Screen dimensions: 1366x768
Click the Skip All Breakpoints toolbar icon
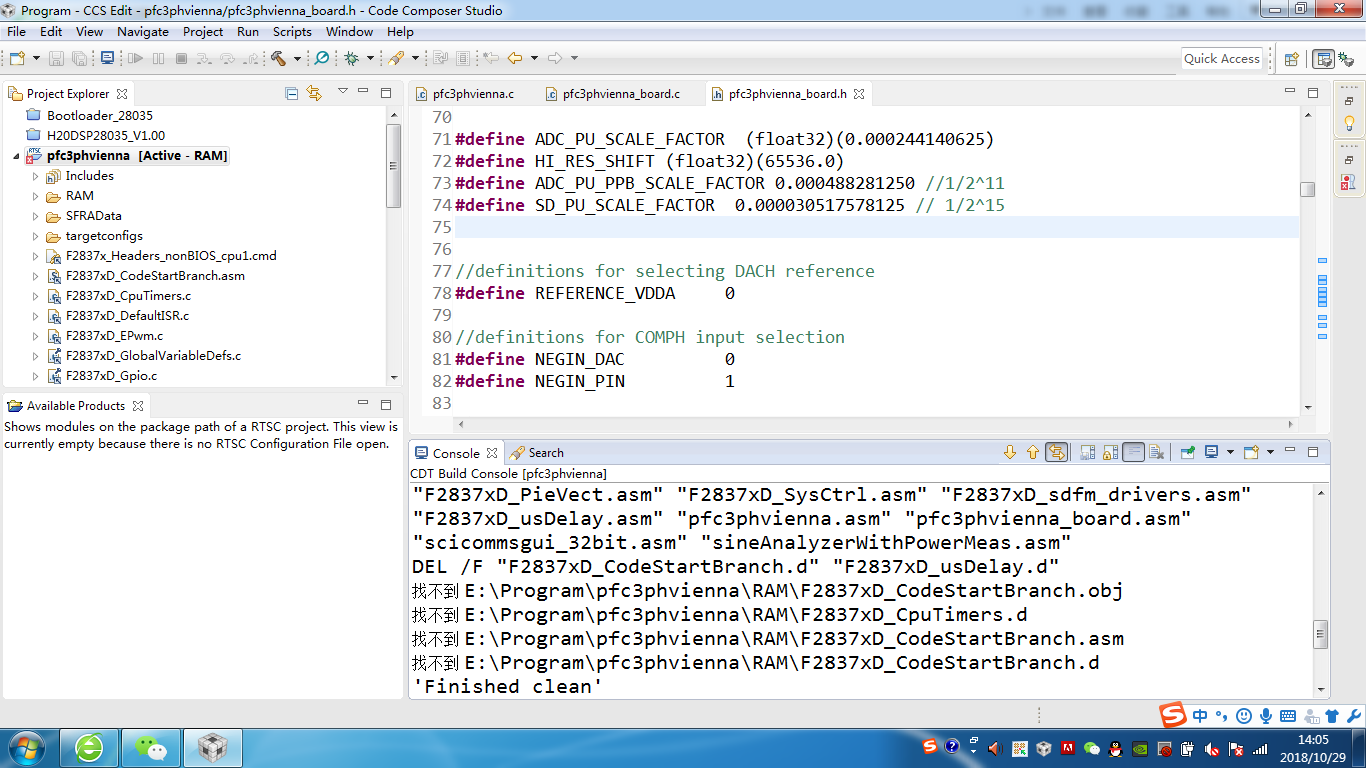321,59
